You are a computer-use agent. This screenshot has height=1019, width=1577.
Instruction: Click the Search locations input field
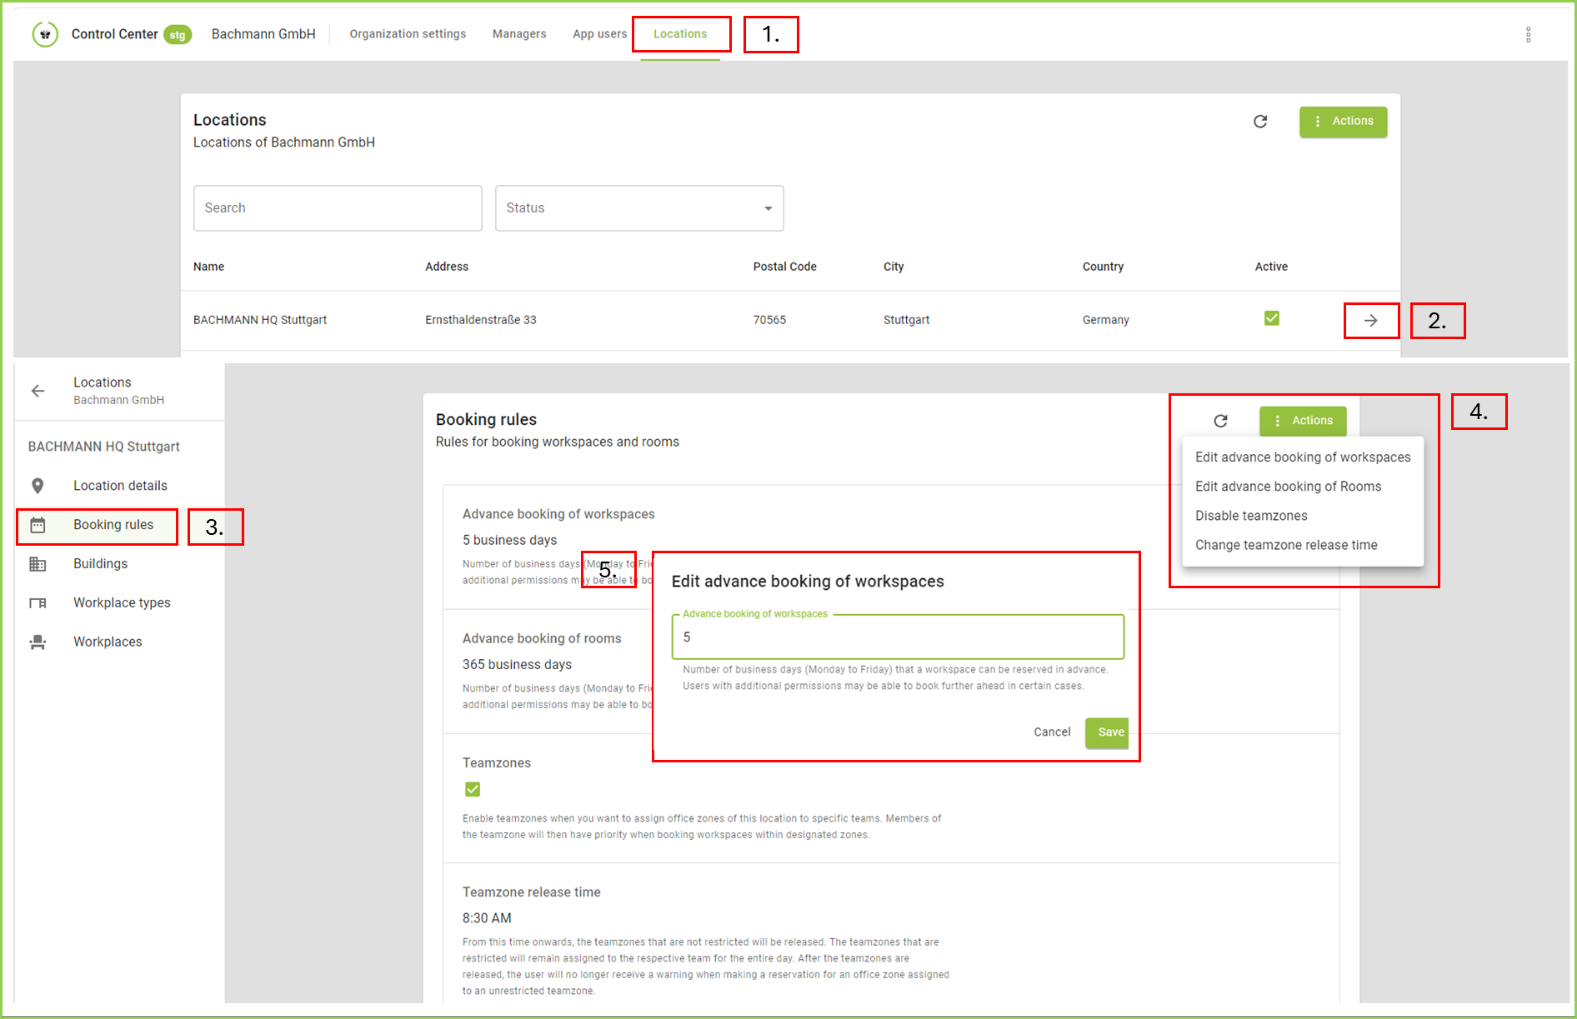[337, 208]
